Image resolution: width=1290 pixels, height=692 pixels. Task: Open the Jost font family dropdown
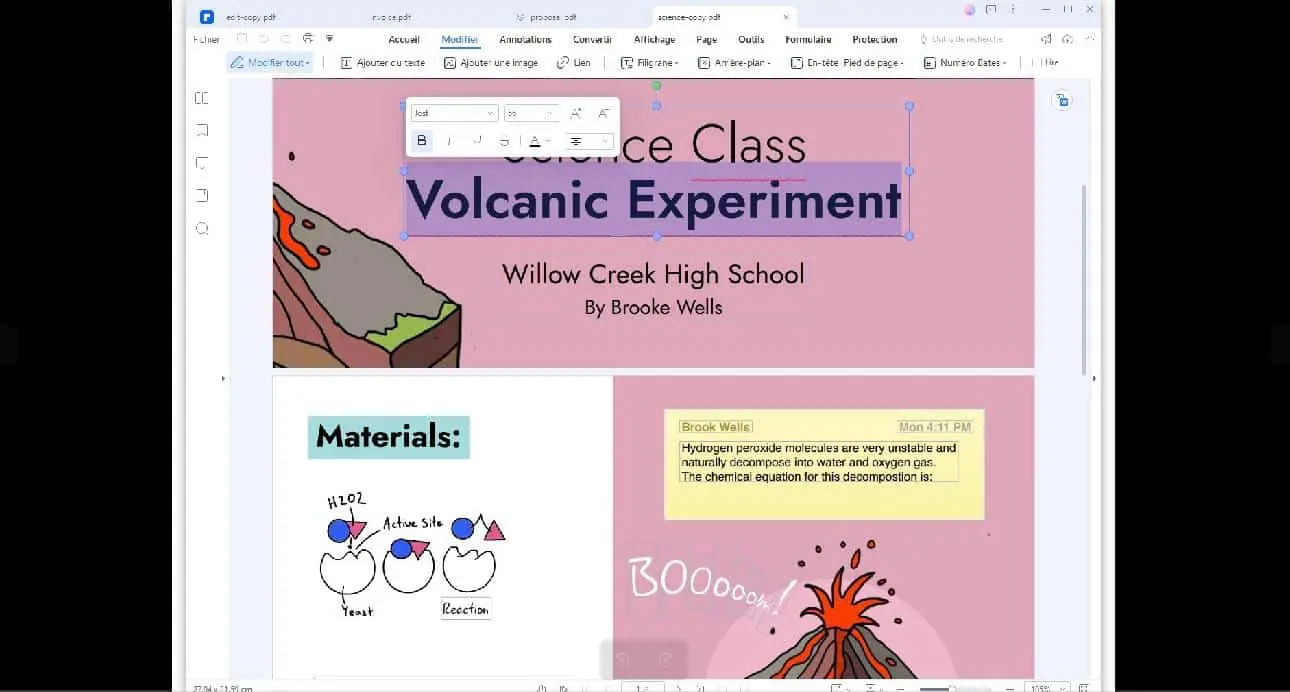pos(454,113)
